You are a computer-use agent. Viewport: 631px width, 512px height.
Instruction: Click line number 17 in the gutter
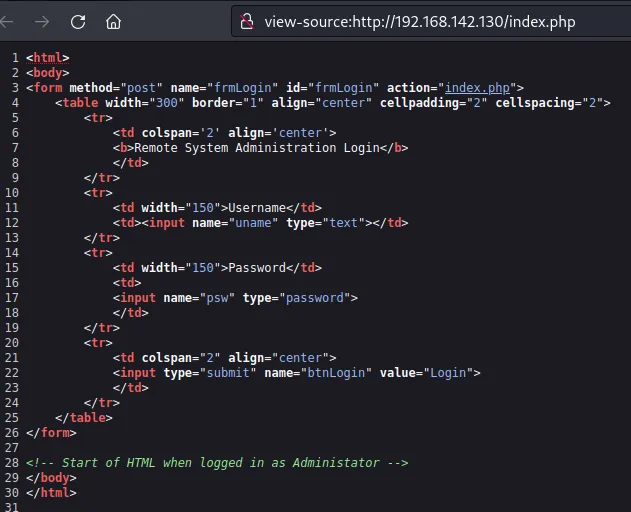coord(12,298)
